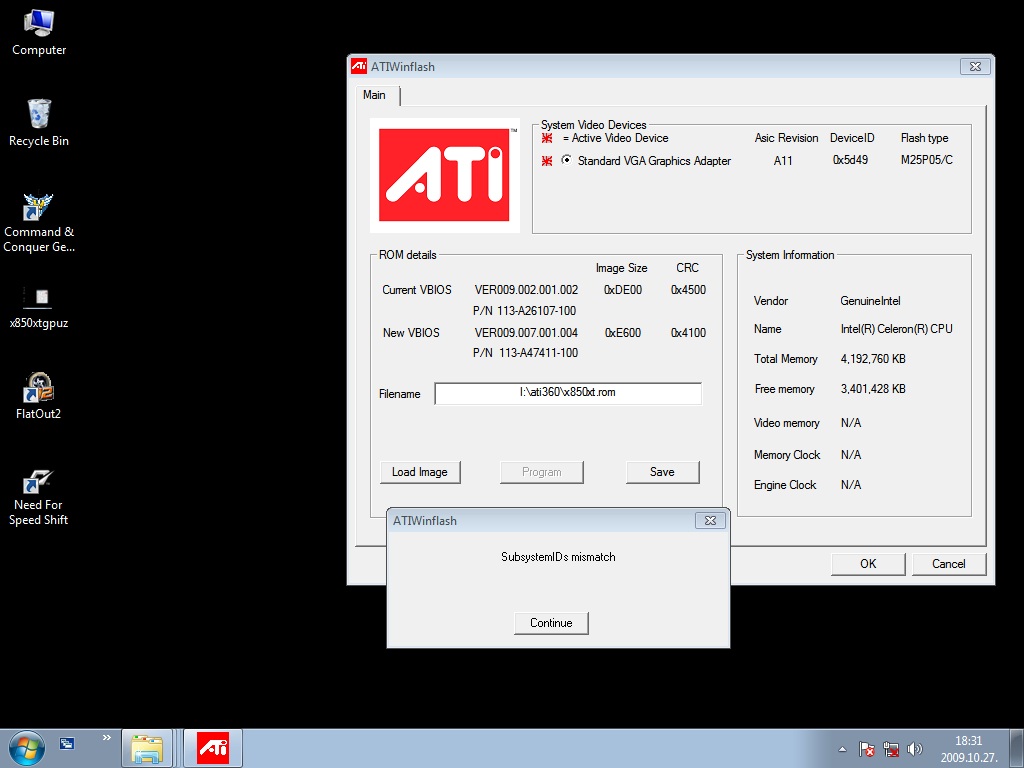This screenshot has height=768, width=1024.
Task: Click Cancel in the ATIWinflash window
Action: coord(949,564)
